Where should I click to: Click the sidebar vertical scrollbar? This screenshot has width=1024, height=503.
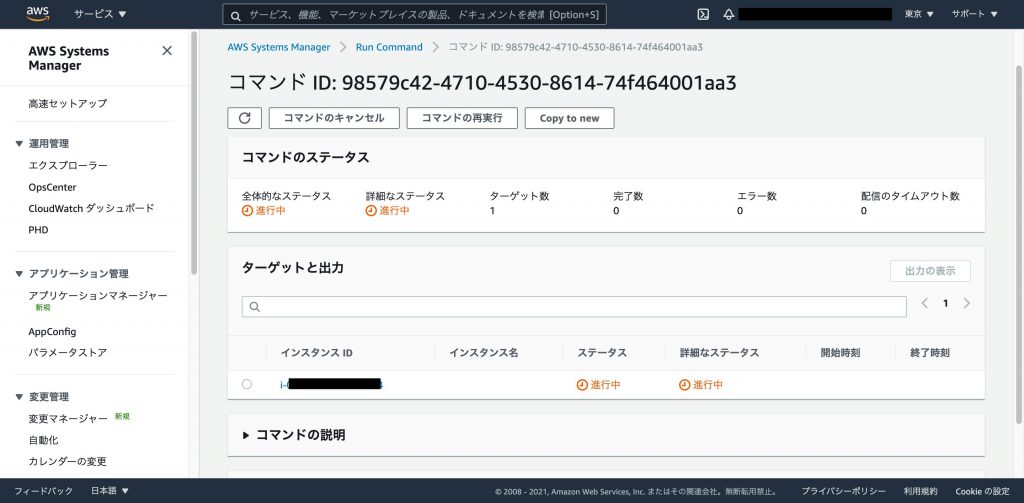pos(193,154)
